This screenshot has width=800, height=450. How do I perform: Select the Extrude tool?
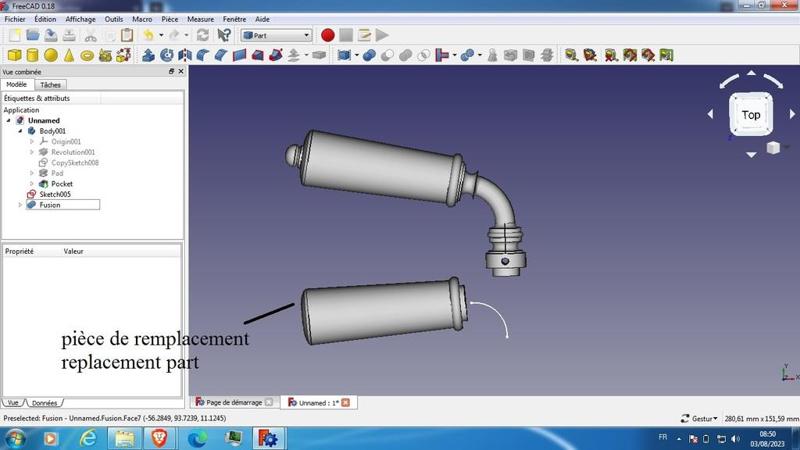coord(148,55)
